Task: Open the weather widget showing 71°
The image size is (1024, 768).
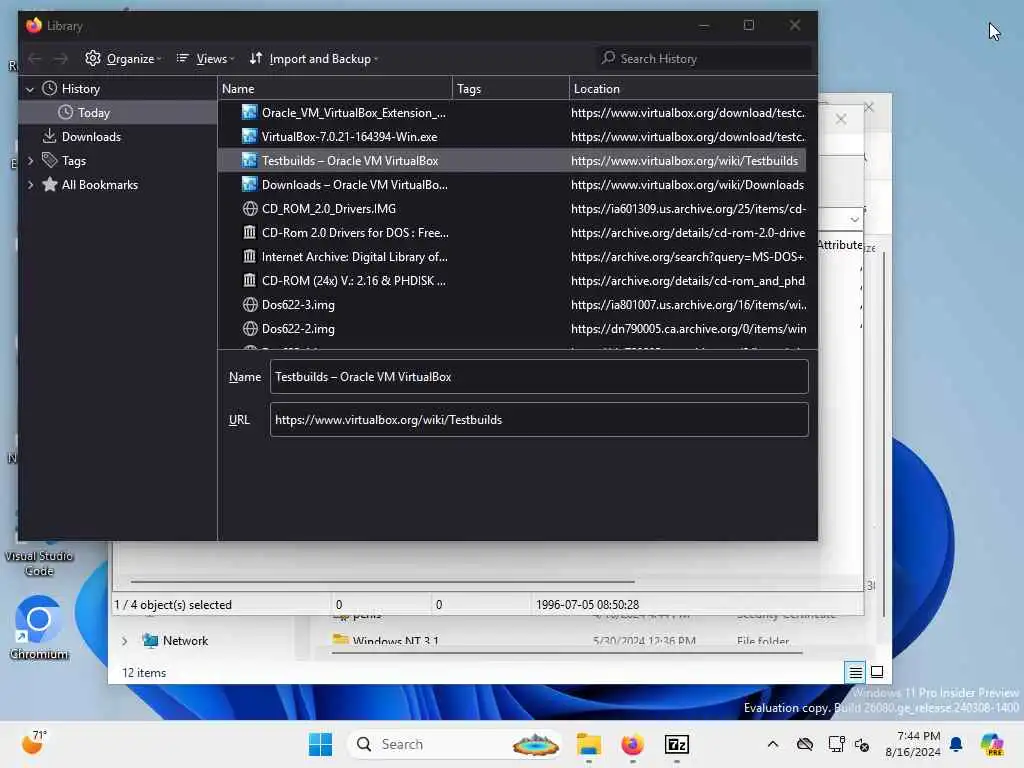Action: (x=34, y=744)
